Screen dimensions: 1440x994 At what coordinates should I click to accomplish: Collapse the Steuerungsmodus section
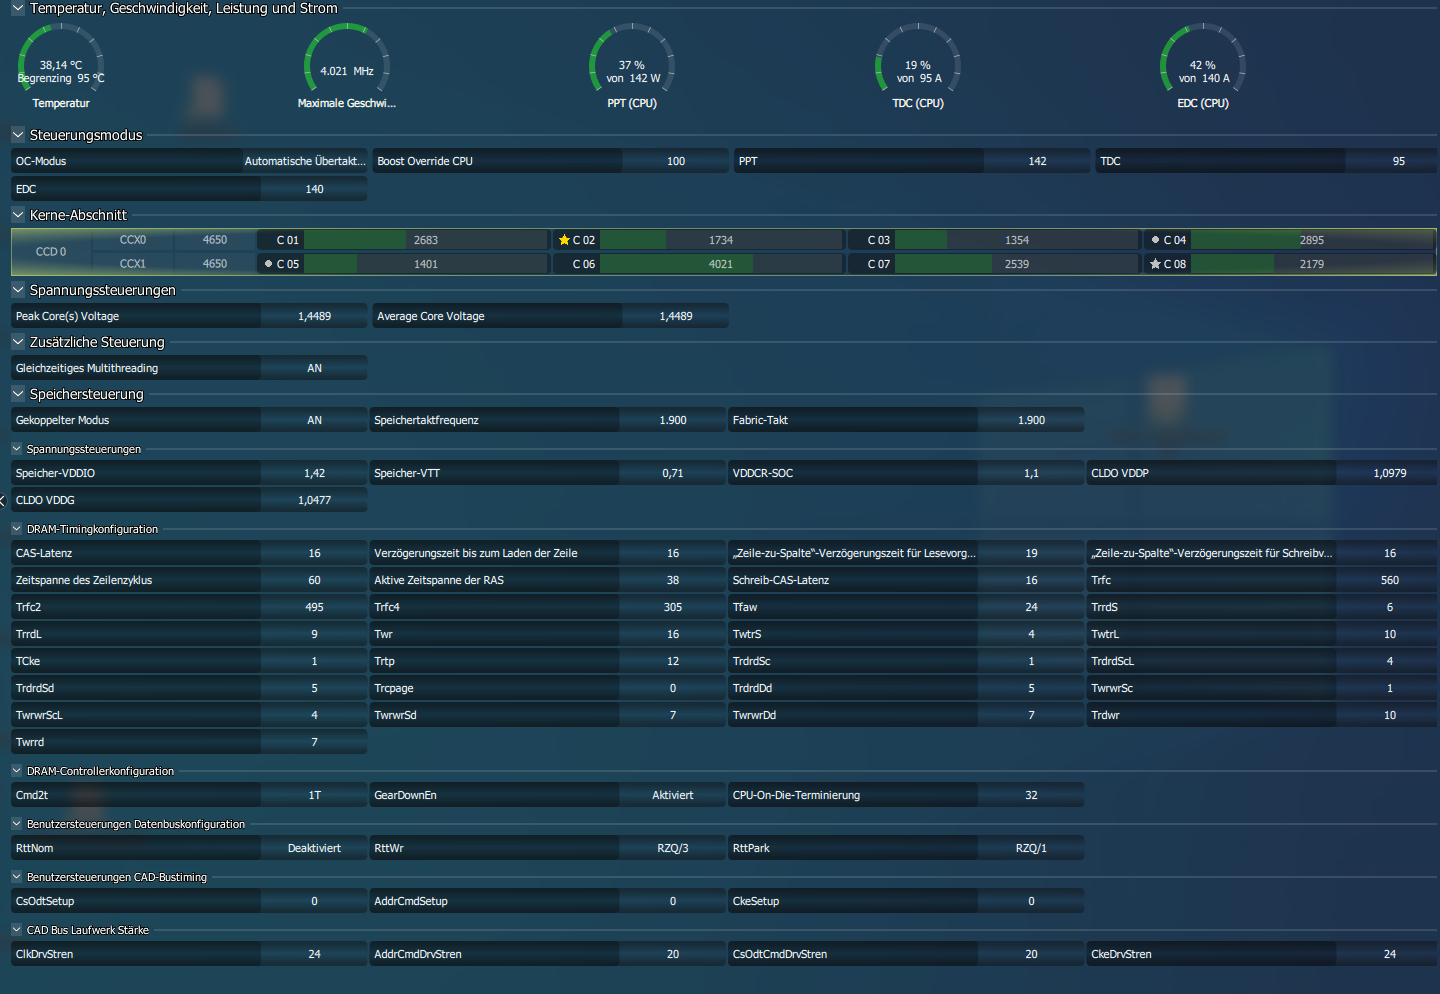tap(17, 135)
